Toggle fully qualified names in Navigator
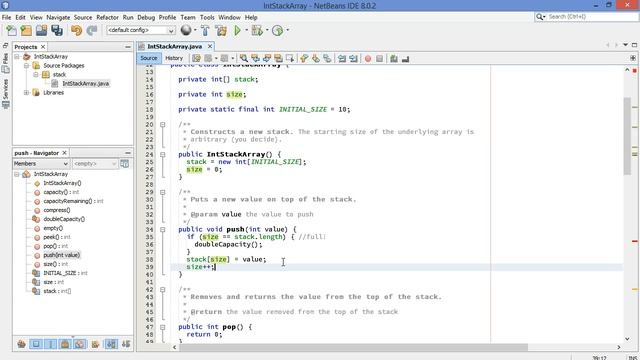640x360 pixels. click(95, 344)
